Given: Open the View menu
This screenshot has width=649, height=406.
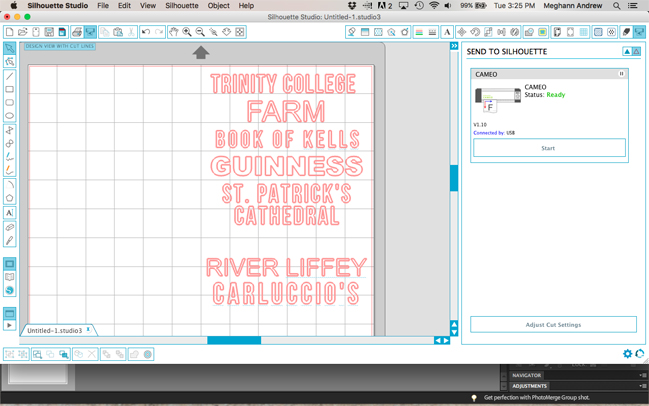Looking at the screenshot, I should point(148,5).
